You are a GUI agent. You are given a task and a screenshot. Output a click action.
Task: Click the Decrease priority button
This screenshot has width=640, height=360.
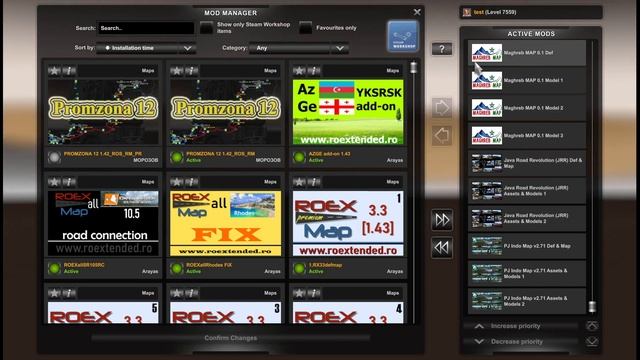pos(521,342)
